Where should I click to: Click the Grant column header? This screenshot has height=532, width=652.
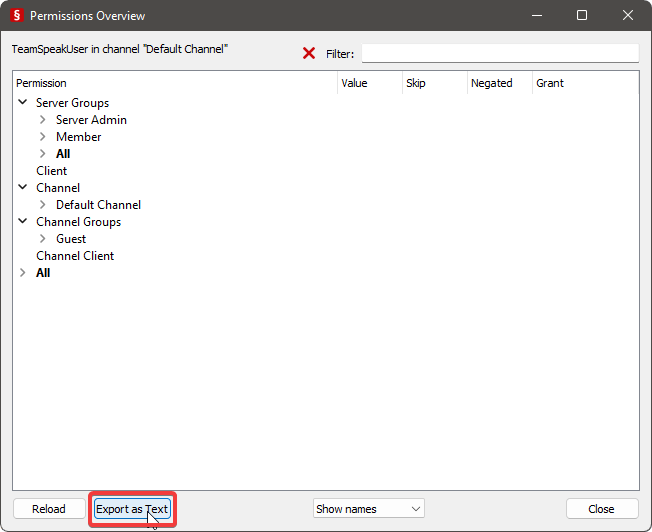click(x=550, y=83)
